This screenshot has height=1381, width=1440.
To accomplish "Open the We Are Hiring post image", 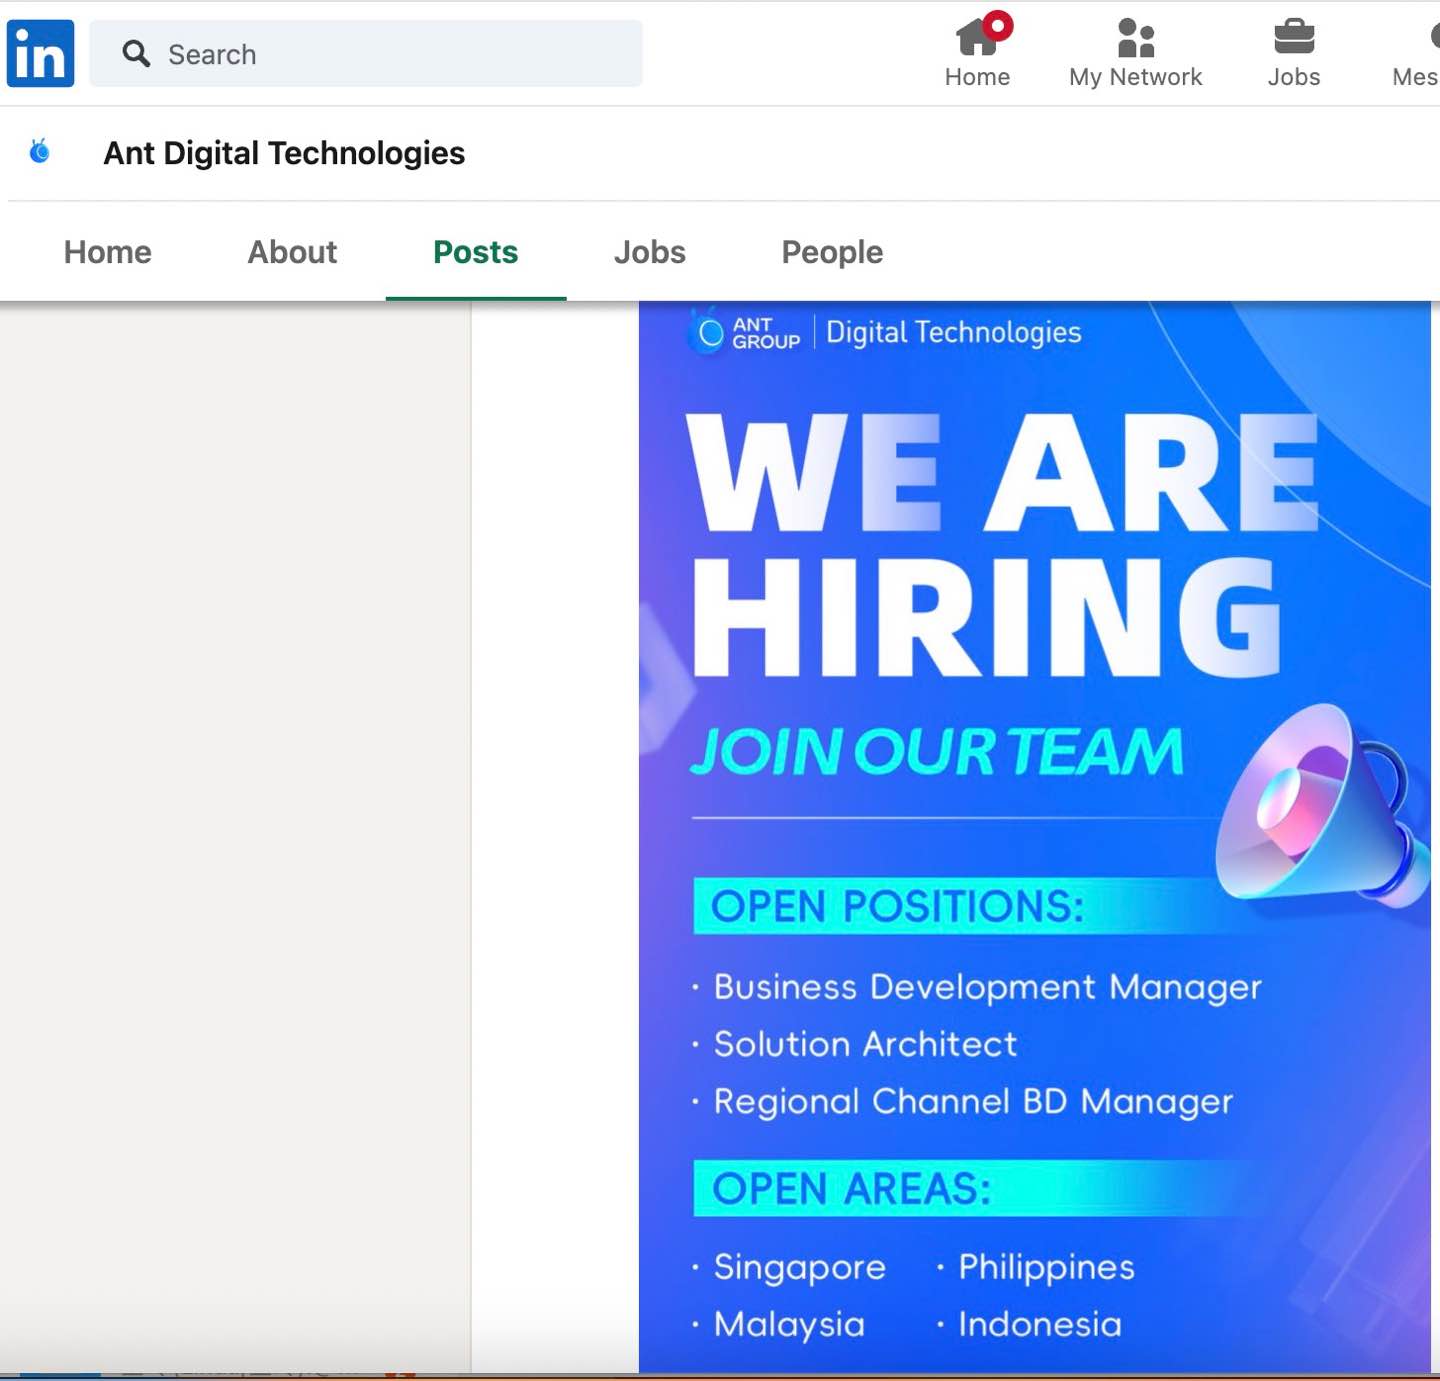I will (x=1035, y=837).
